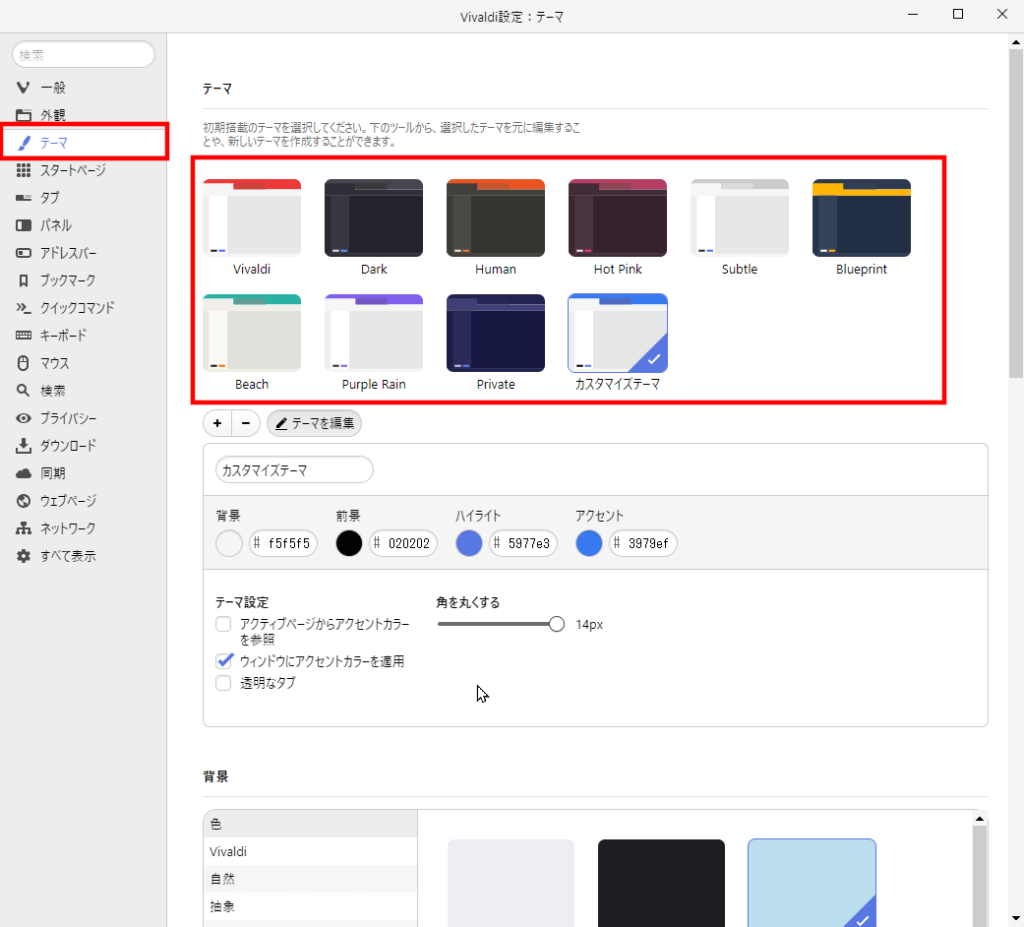Select the Dark theme thumbnail
This screenshot has height=927, width=1024.
(x=374, y=218)
